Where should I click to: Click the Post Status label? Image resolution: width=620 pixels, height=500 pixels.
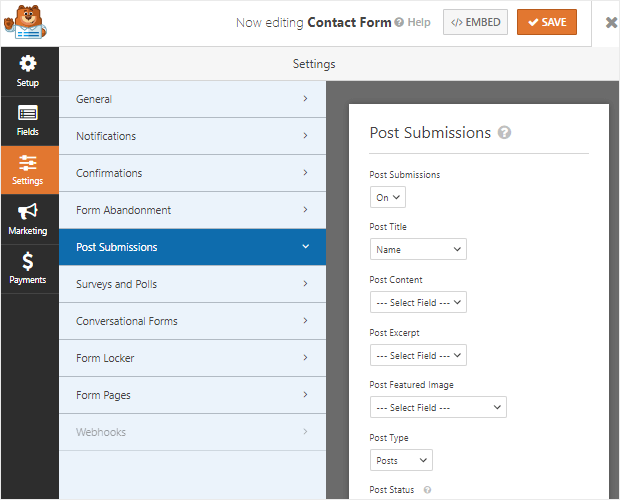tap(392, 490)
